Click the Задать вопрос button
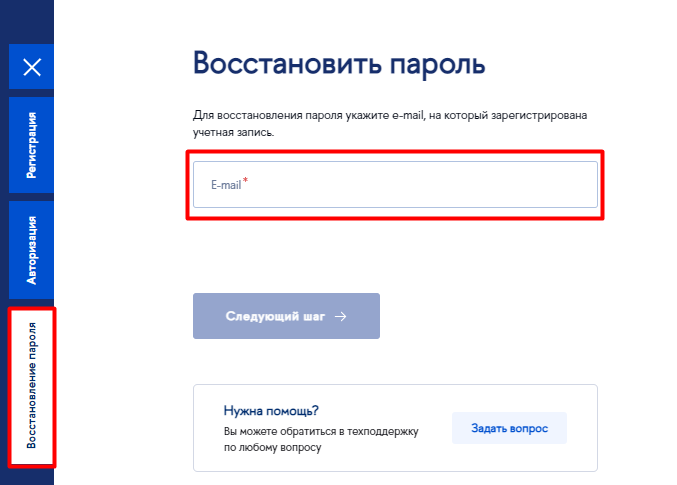The width and height of the screenshot is (677, 485). coord(509,427)
